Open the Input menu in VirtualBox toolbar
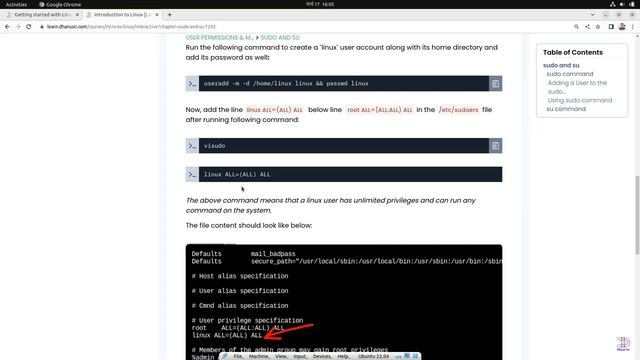This screenshot has height=360, width=640. pyautogui.click(x=300, y=356)
